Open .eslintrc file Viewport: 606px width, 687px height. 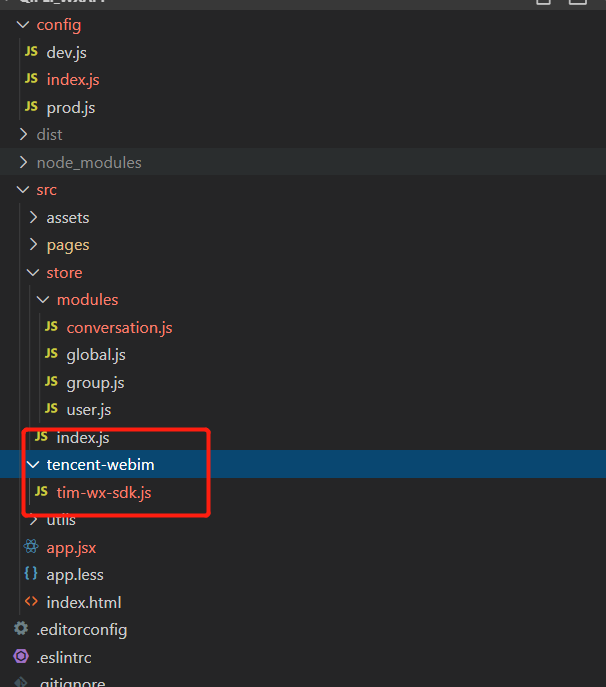click(x=64, y=658)
